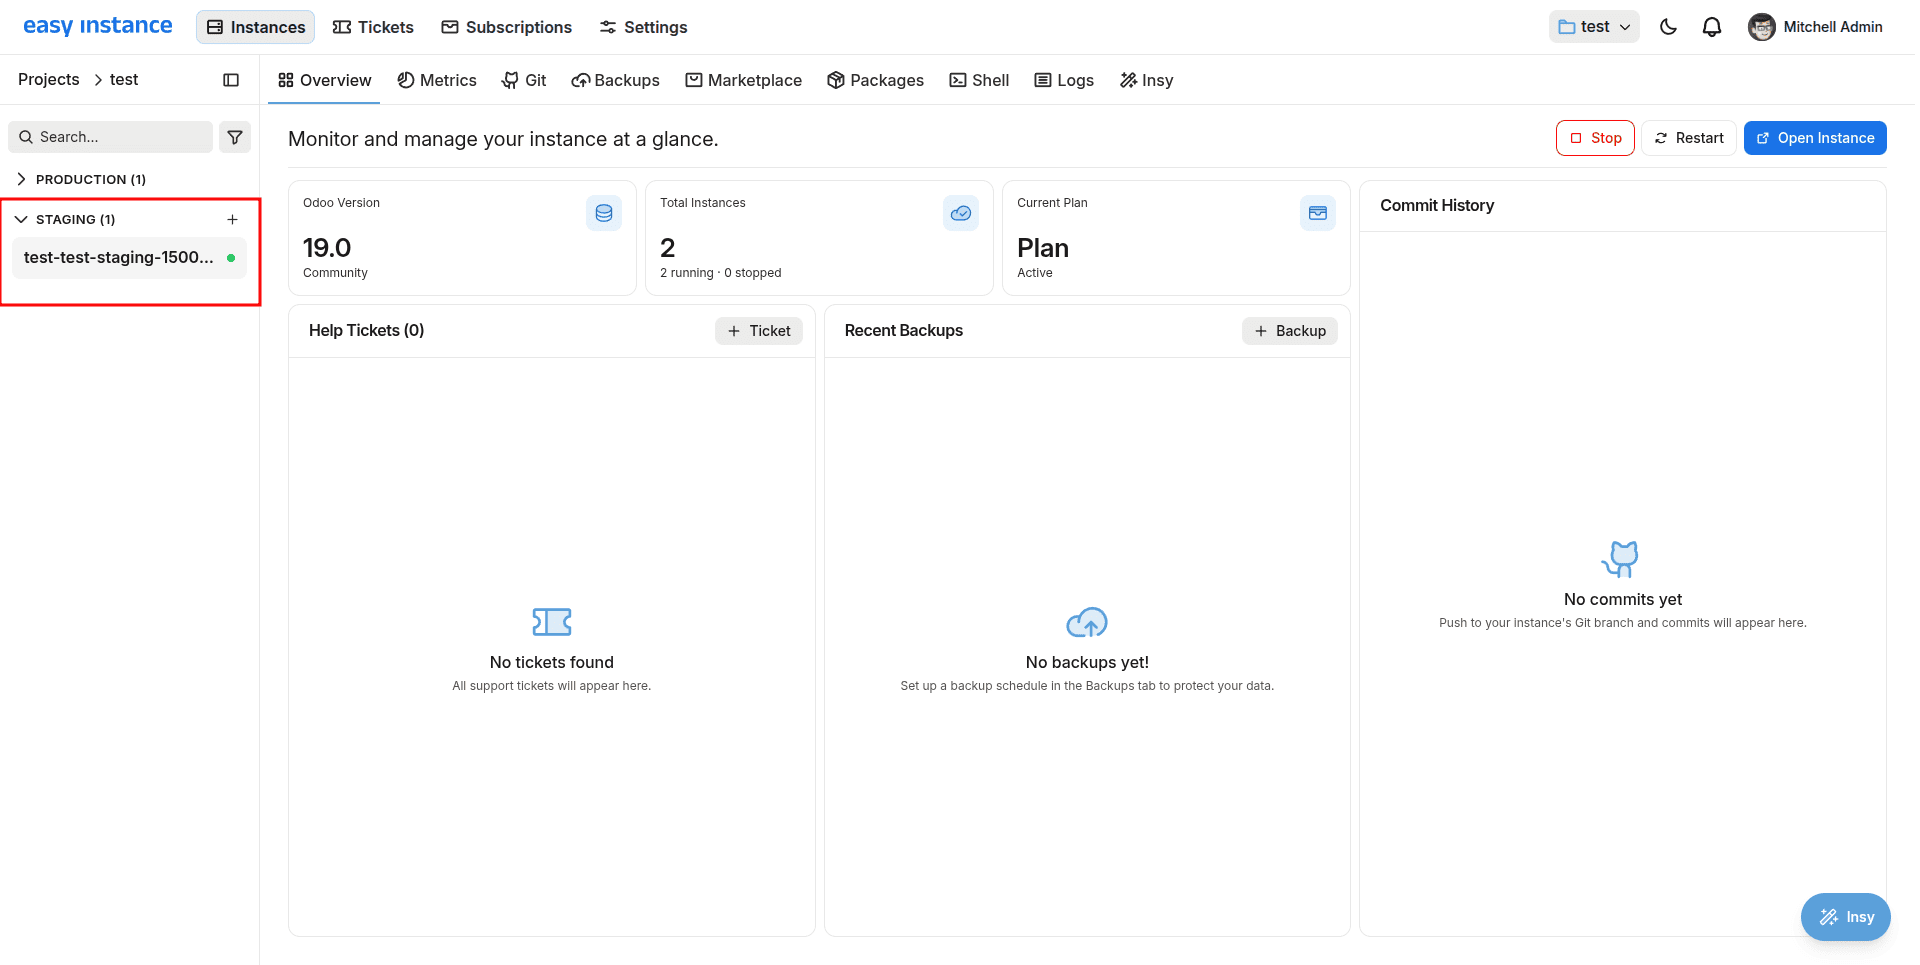This screenshot has width=1920, height=965.
Task: Click the Current Plan card icon
Action: (1318, 213)
